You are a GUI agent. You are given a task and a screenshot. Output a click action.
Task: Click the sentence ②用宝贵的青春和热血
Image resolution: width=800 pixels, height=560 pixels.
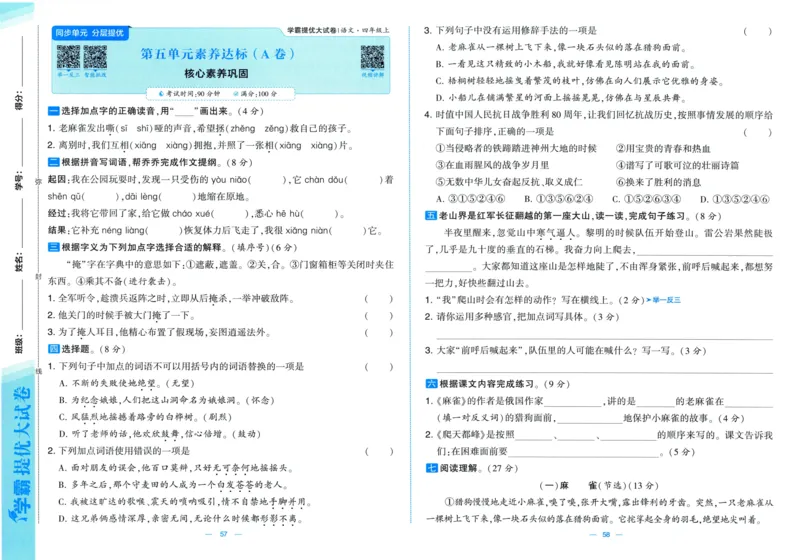[663, 148]
